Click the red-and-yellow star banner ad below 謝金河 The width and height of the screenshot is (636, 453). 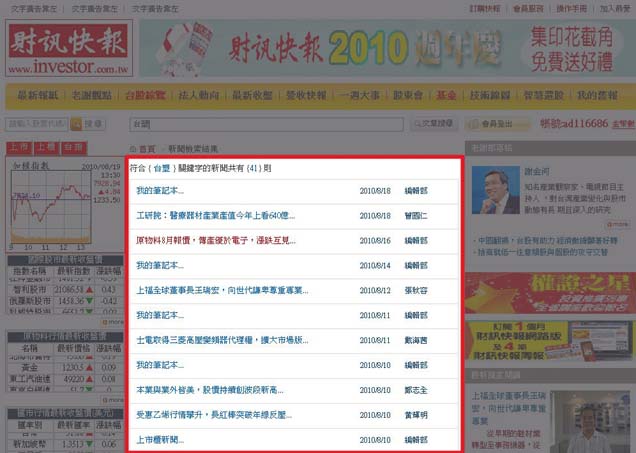(x=550, y=293)
